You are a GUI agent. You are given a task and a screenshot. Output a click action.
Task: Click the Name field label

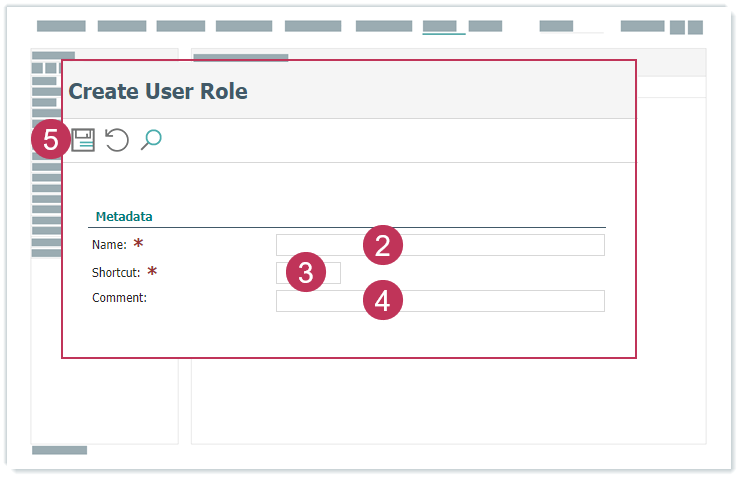[x=109, y=245]
